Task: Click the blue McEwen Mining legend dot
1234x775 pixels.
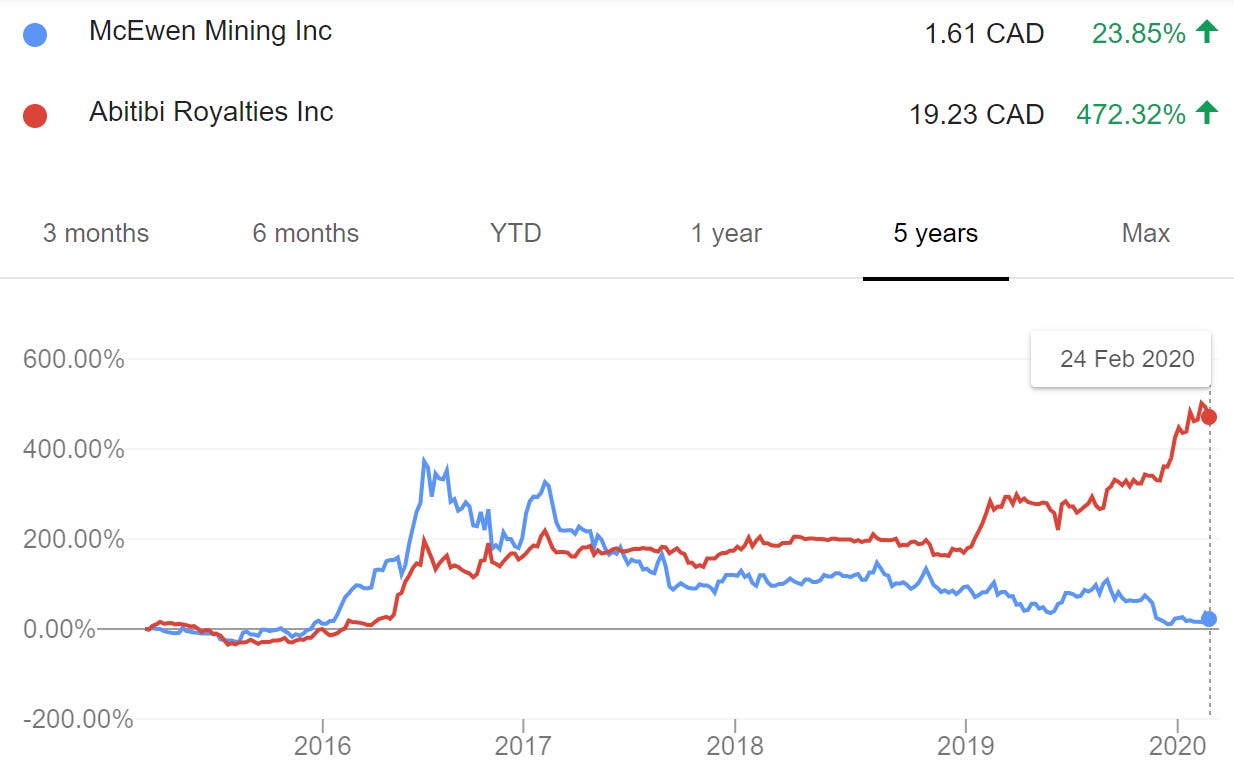Action: click(34, 34)
